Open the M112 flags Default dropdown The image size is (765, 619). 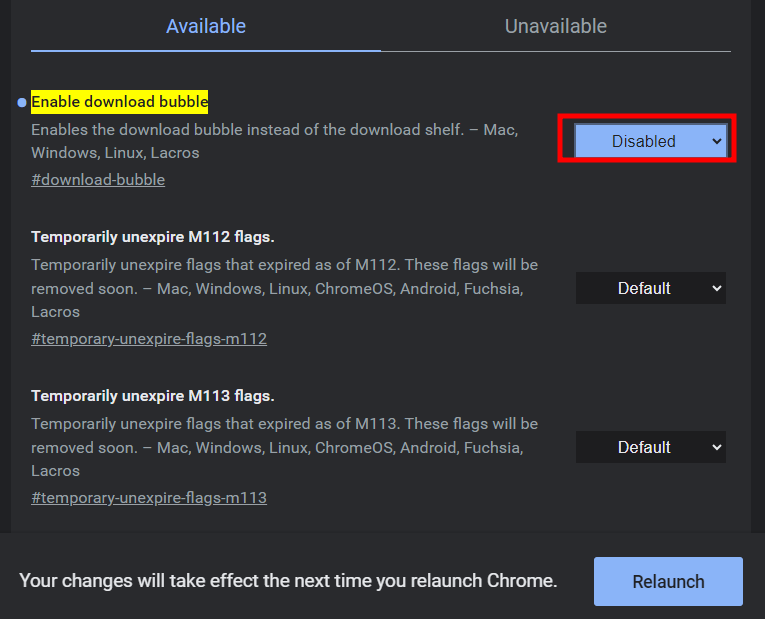pos(650,288)
